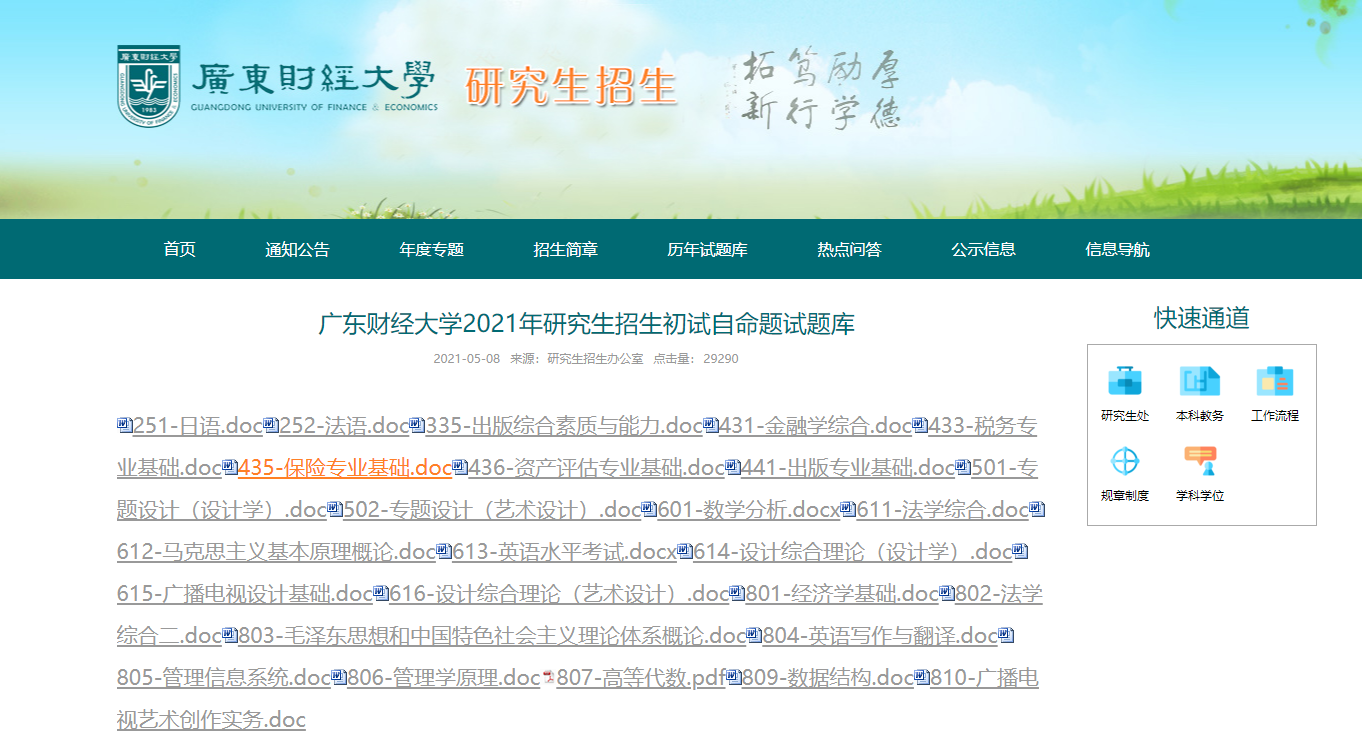The image size is (1362, 748).
Task: Download 435-保险专业基础.doc file
Action: (345, 468)
